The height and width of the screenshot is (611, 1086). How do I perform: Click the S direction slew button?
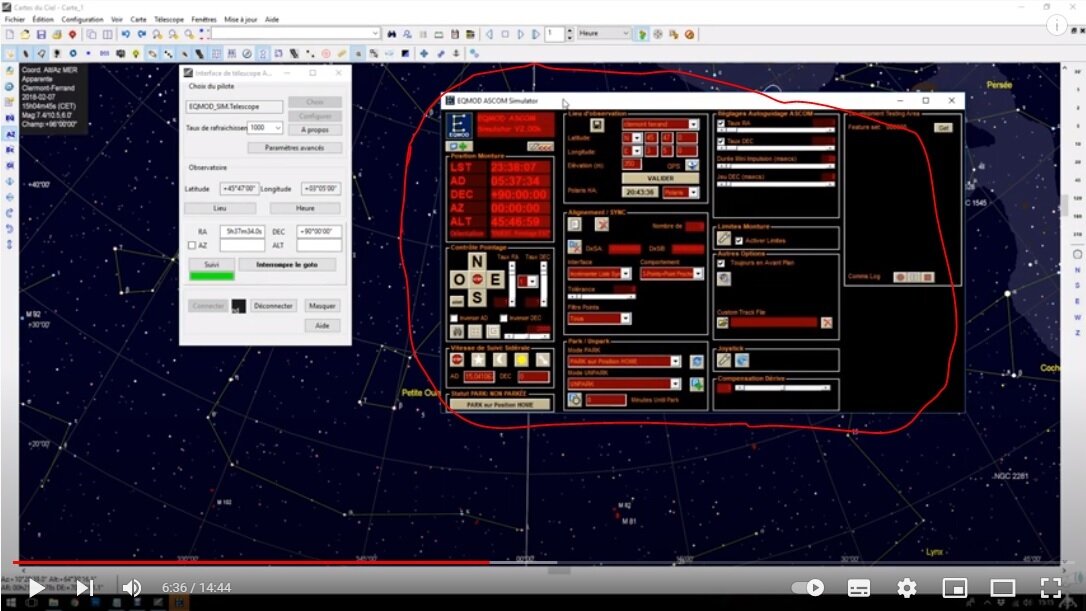(477, 298)
